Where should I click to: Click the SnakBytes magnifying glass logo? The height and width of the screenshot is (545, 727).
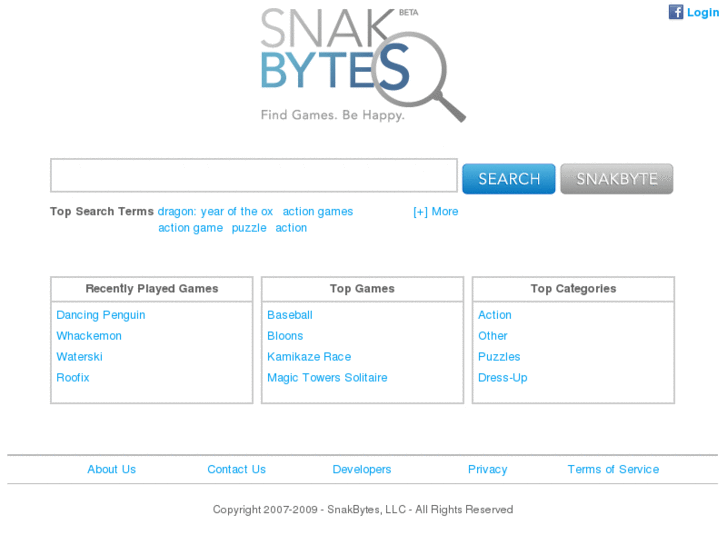point(363,65)
